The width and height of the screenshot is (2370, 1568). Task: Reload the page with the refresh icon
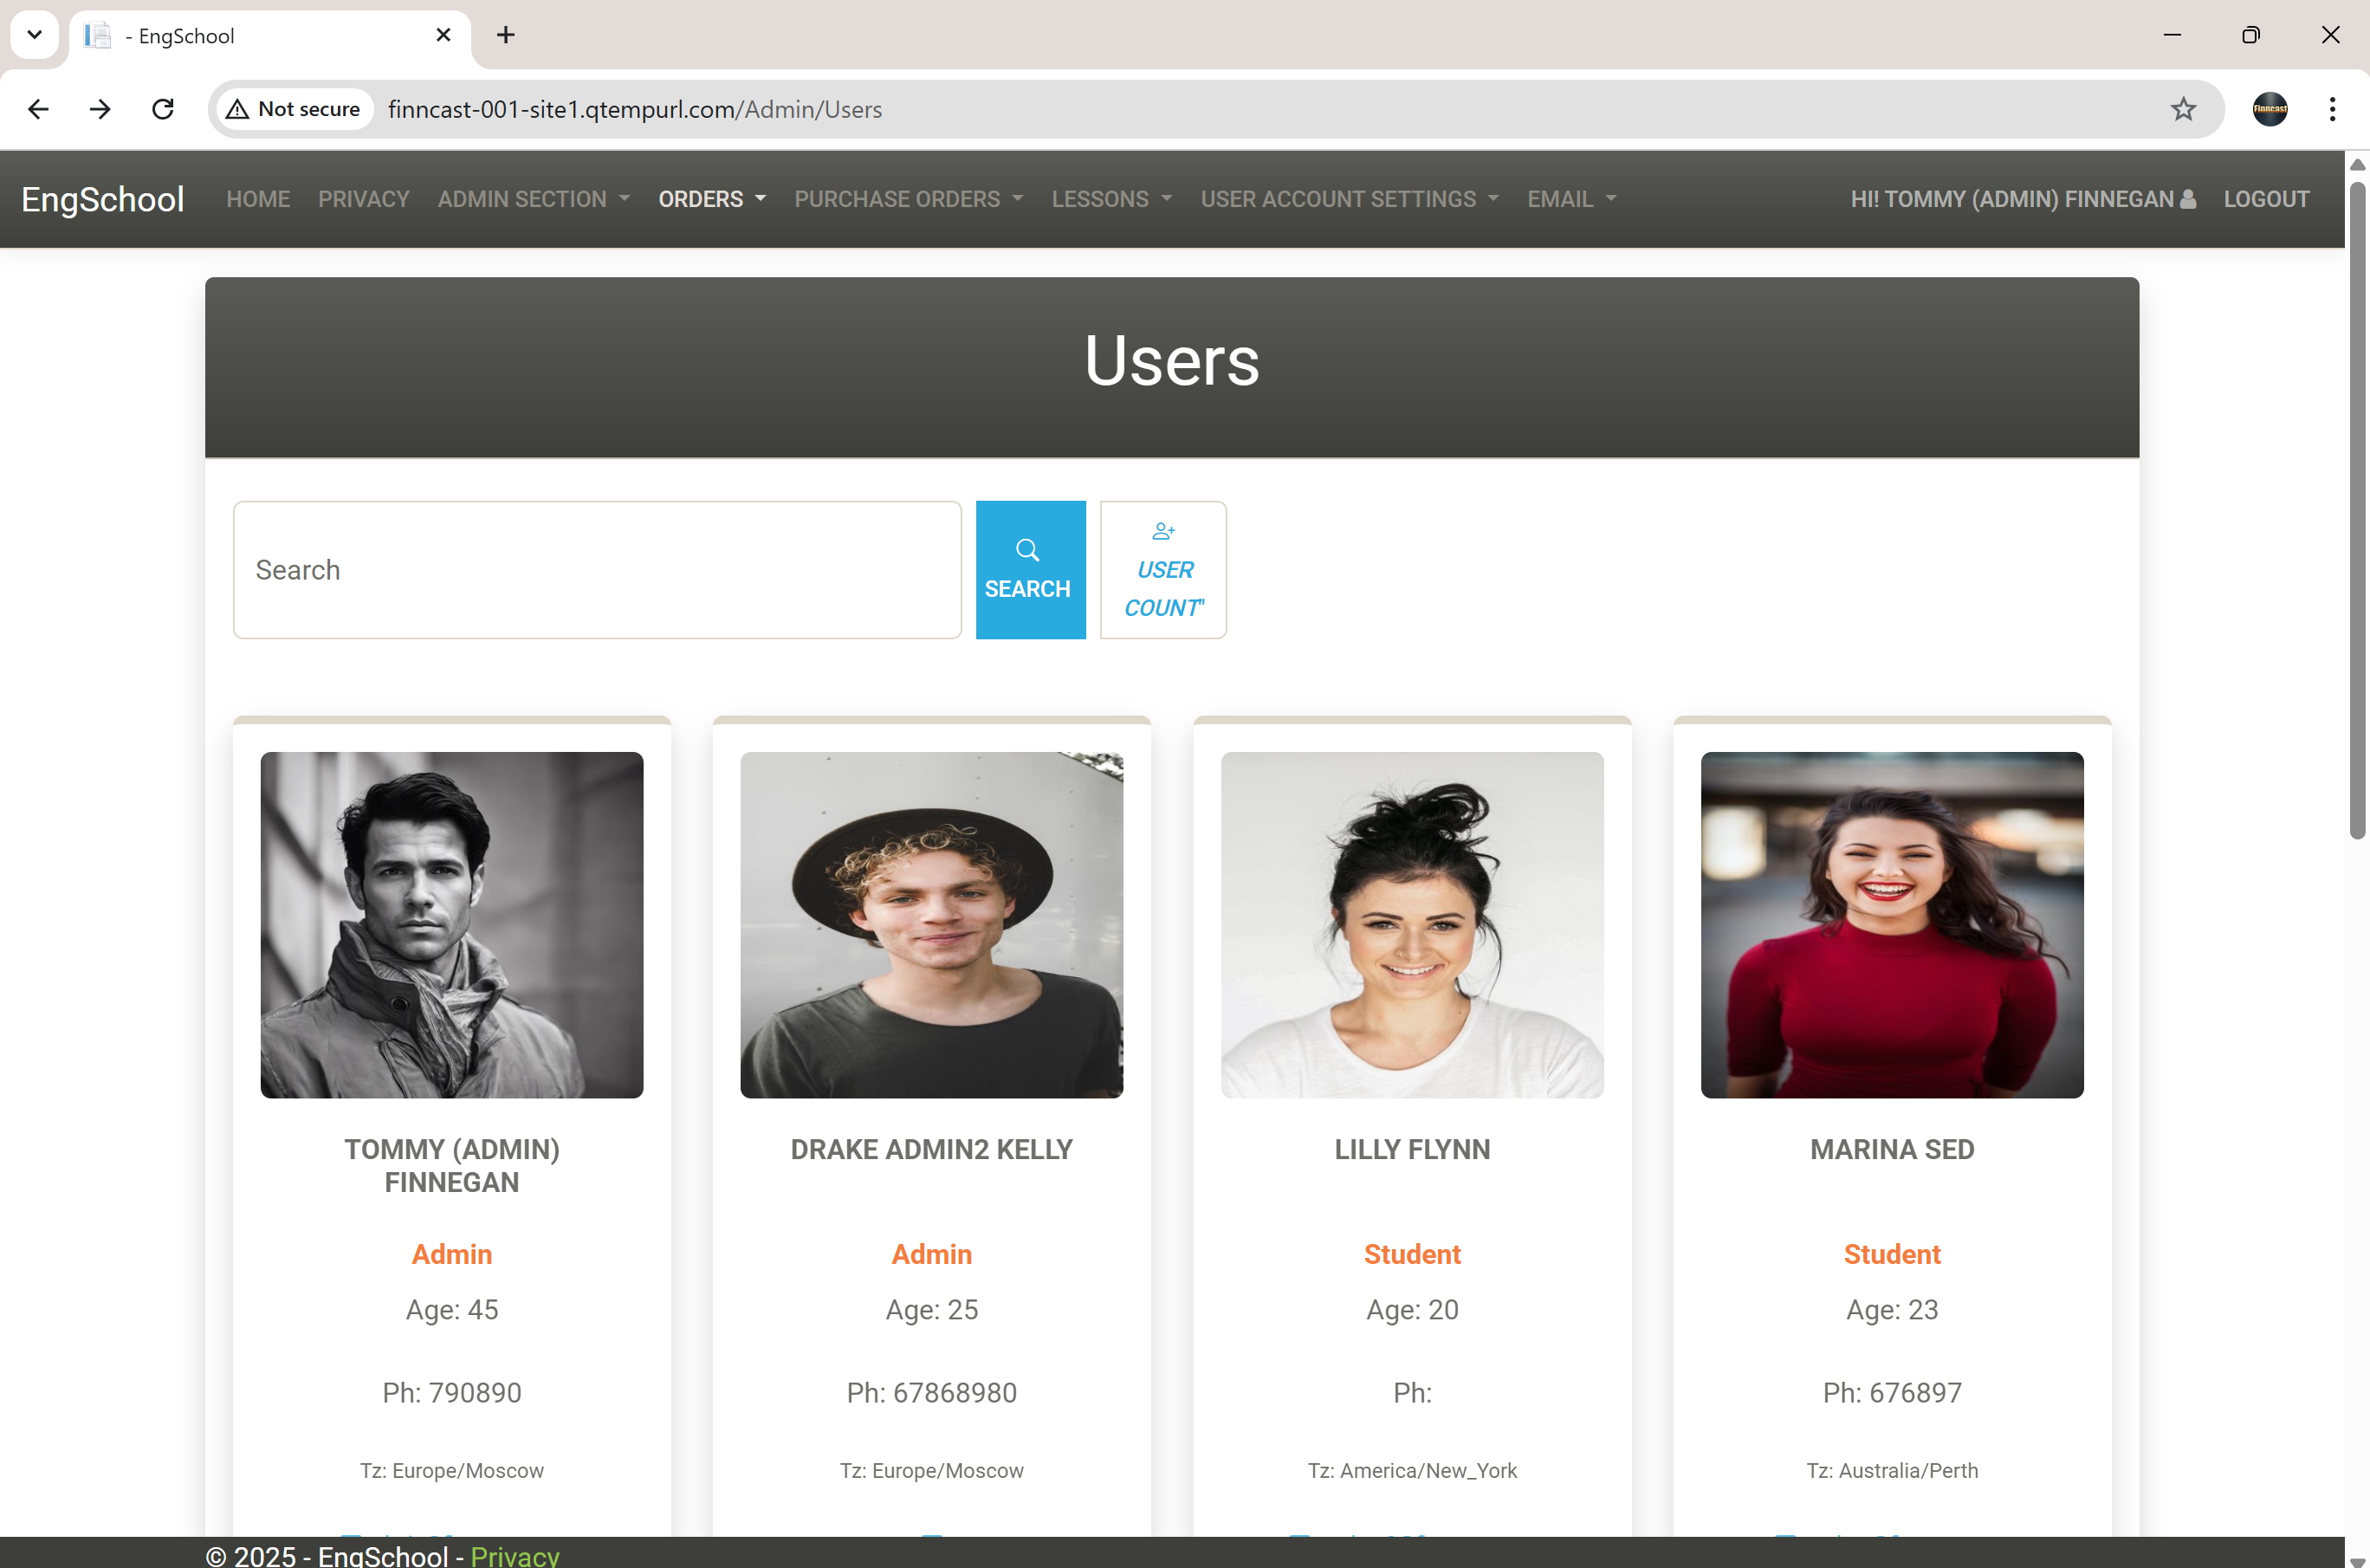click(x=162, y=109)
